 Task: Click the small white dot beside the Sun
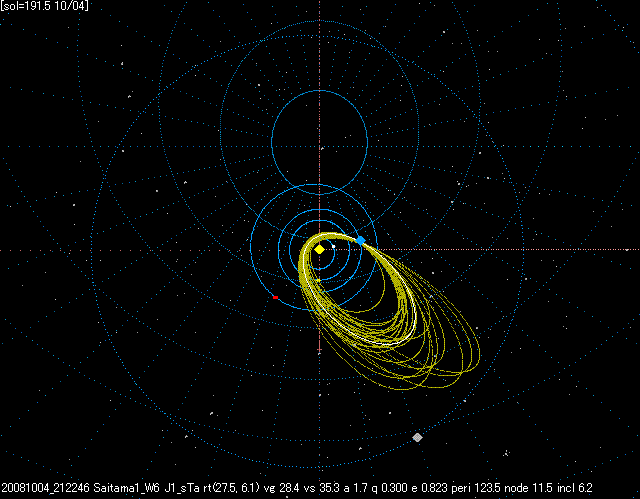coord(333,246)
